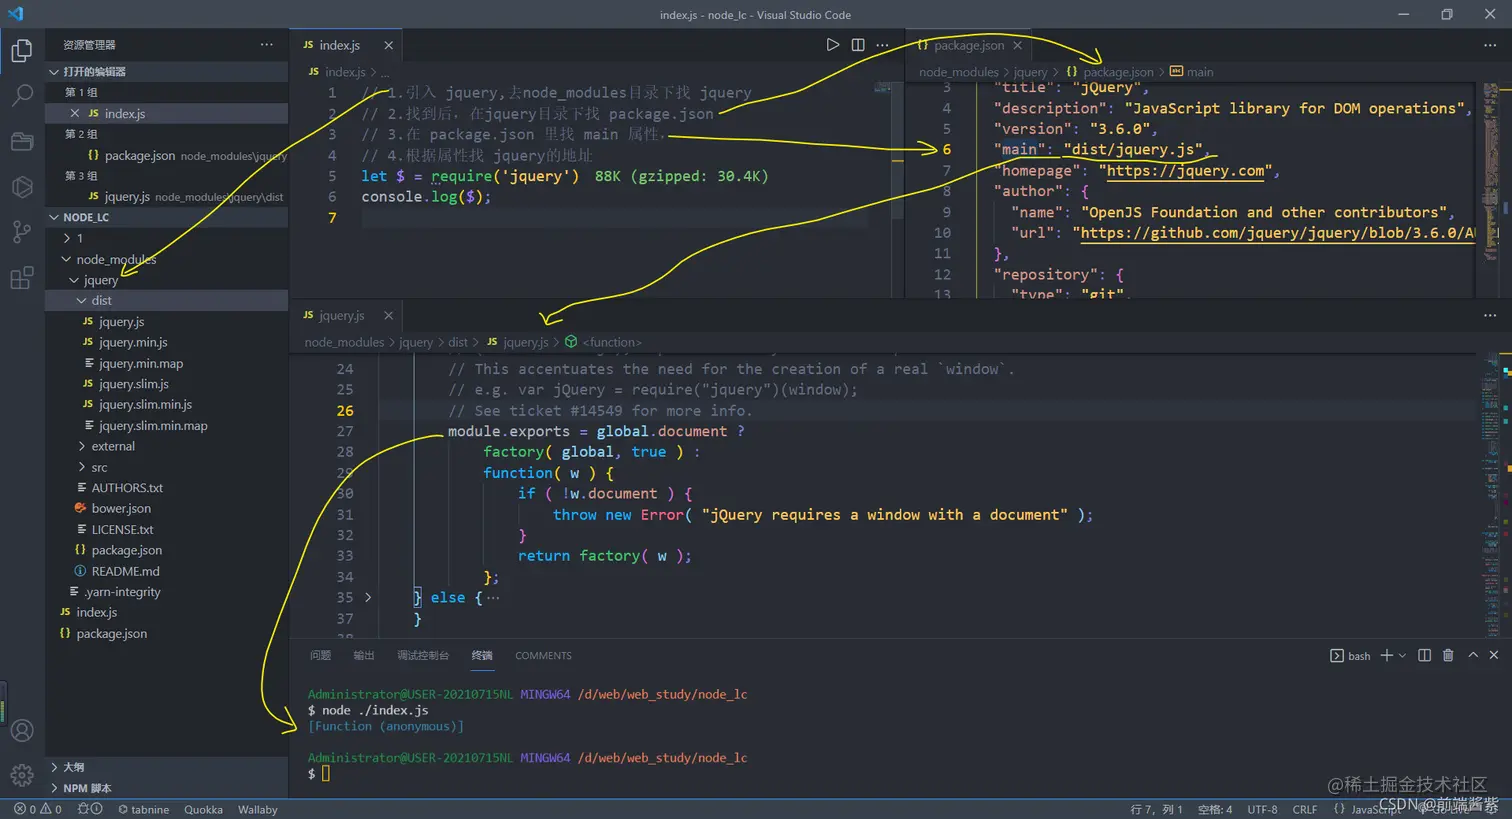Open the Source Control view
Screen dimensions: 1512x819
22,232
